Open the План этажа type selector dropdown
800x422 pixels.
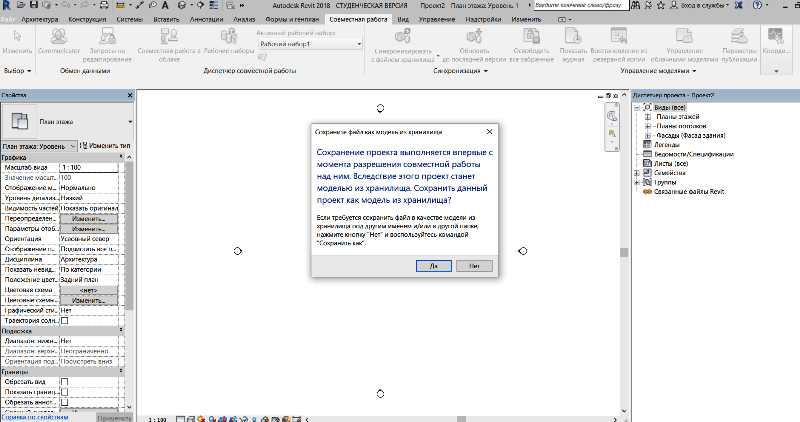(130, 121)
